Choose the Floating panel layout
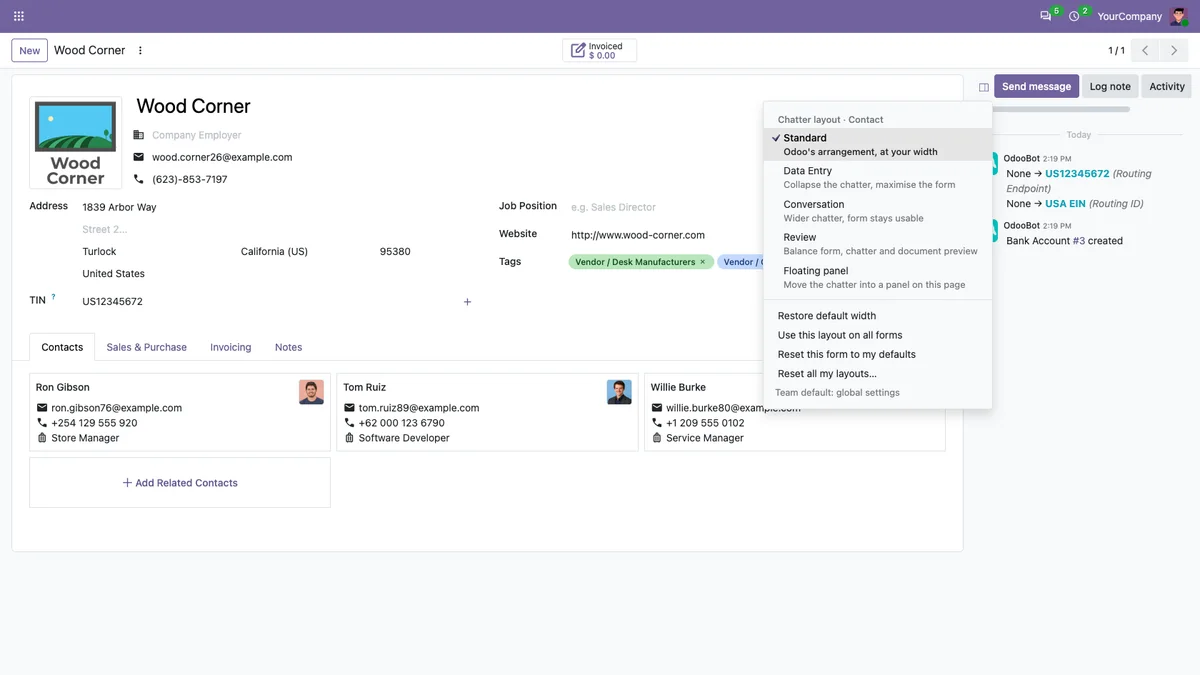Screen dimensions: 1200x675 click(878, 277)
